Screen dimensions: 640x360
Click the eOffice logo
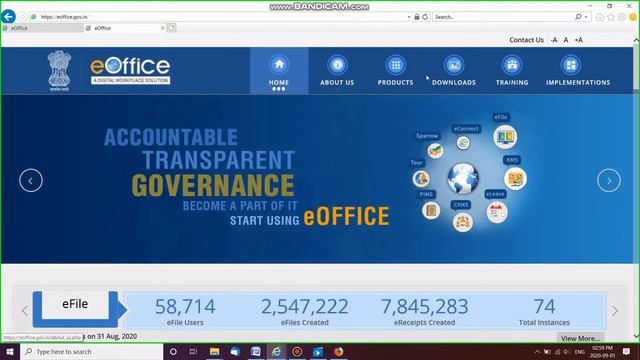(x=130, y=70)
